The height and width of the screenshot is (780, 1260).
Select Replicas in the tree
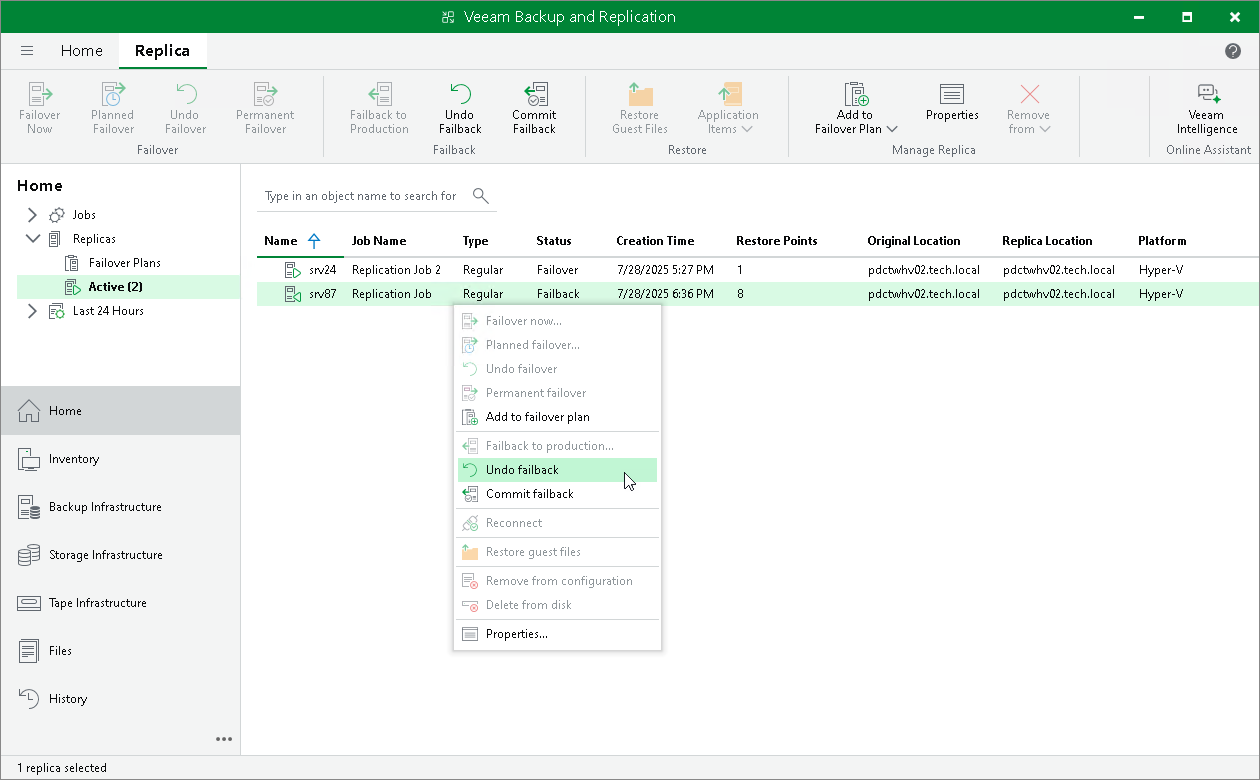(94, 239)
